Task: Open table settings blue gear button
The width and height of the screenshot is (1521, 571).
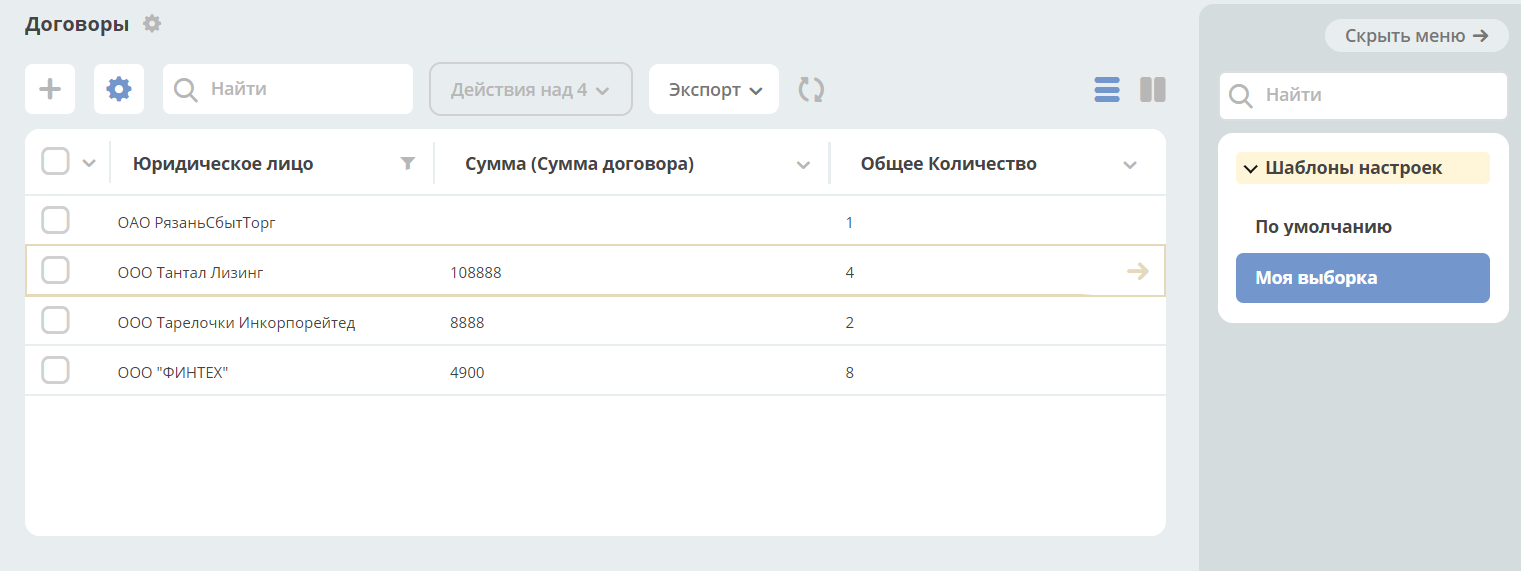Action: pos(119,89)
